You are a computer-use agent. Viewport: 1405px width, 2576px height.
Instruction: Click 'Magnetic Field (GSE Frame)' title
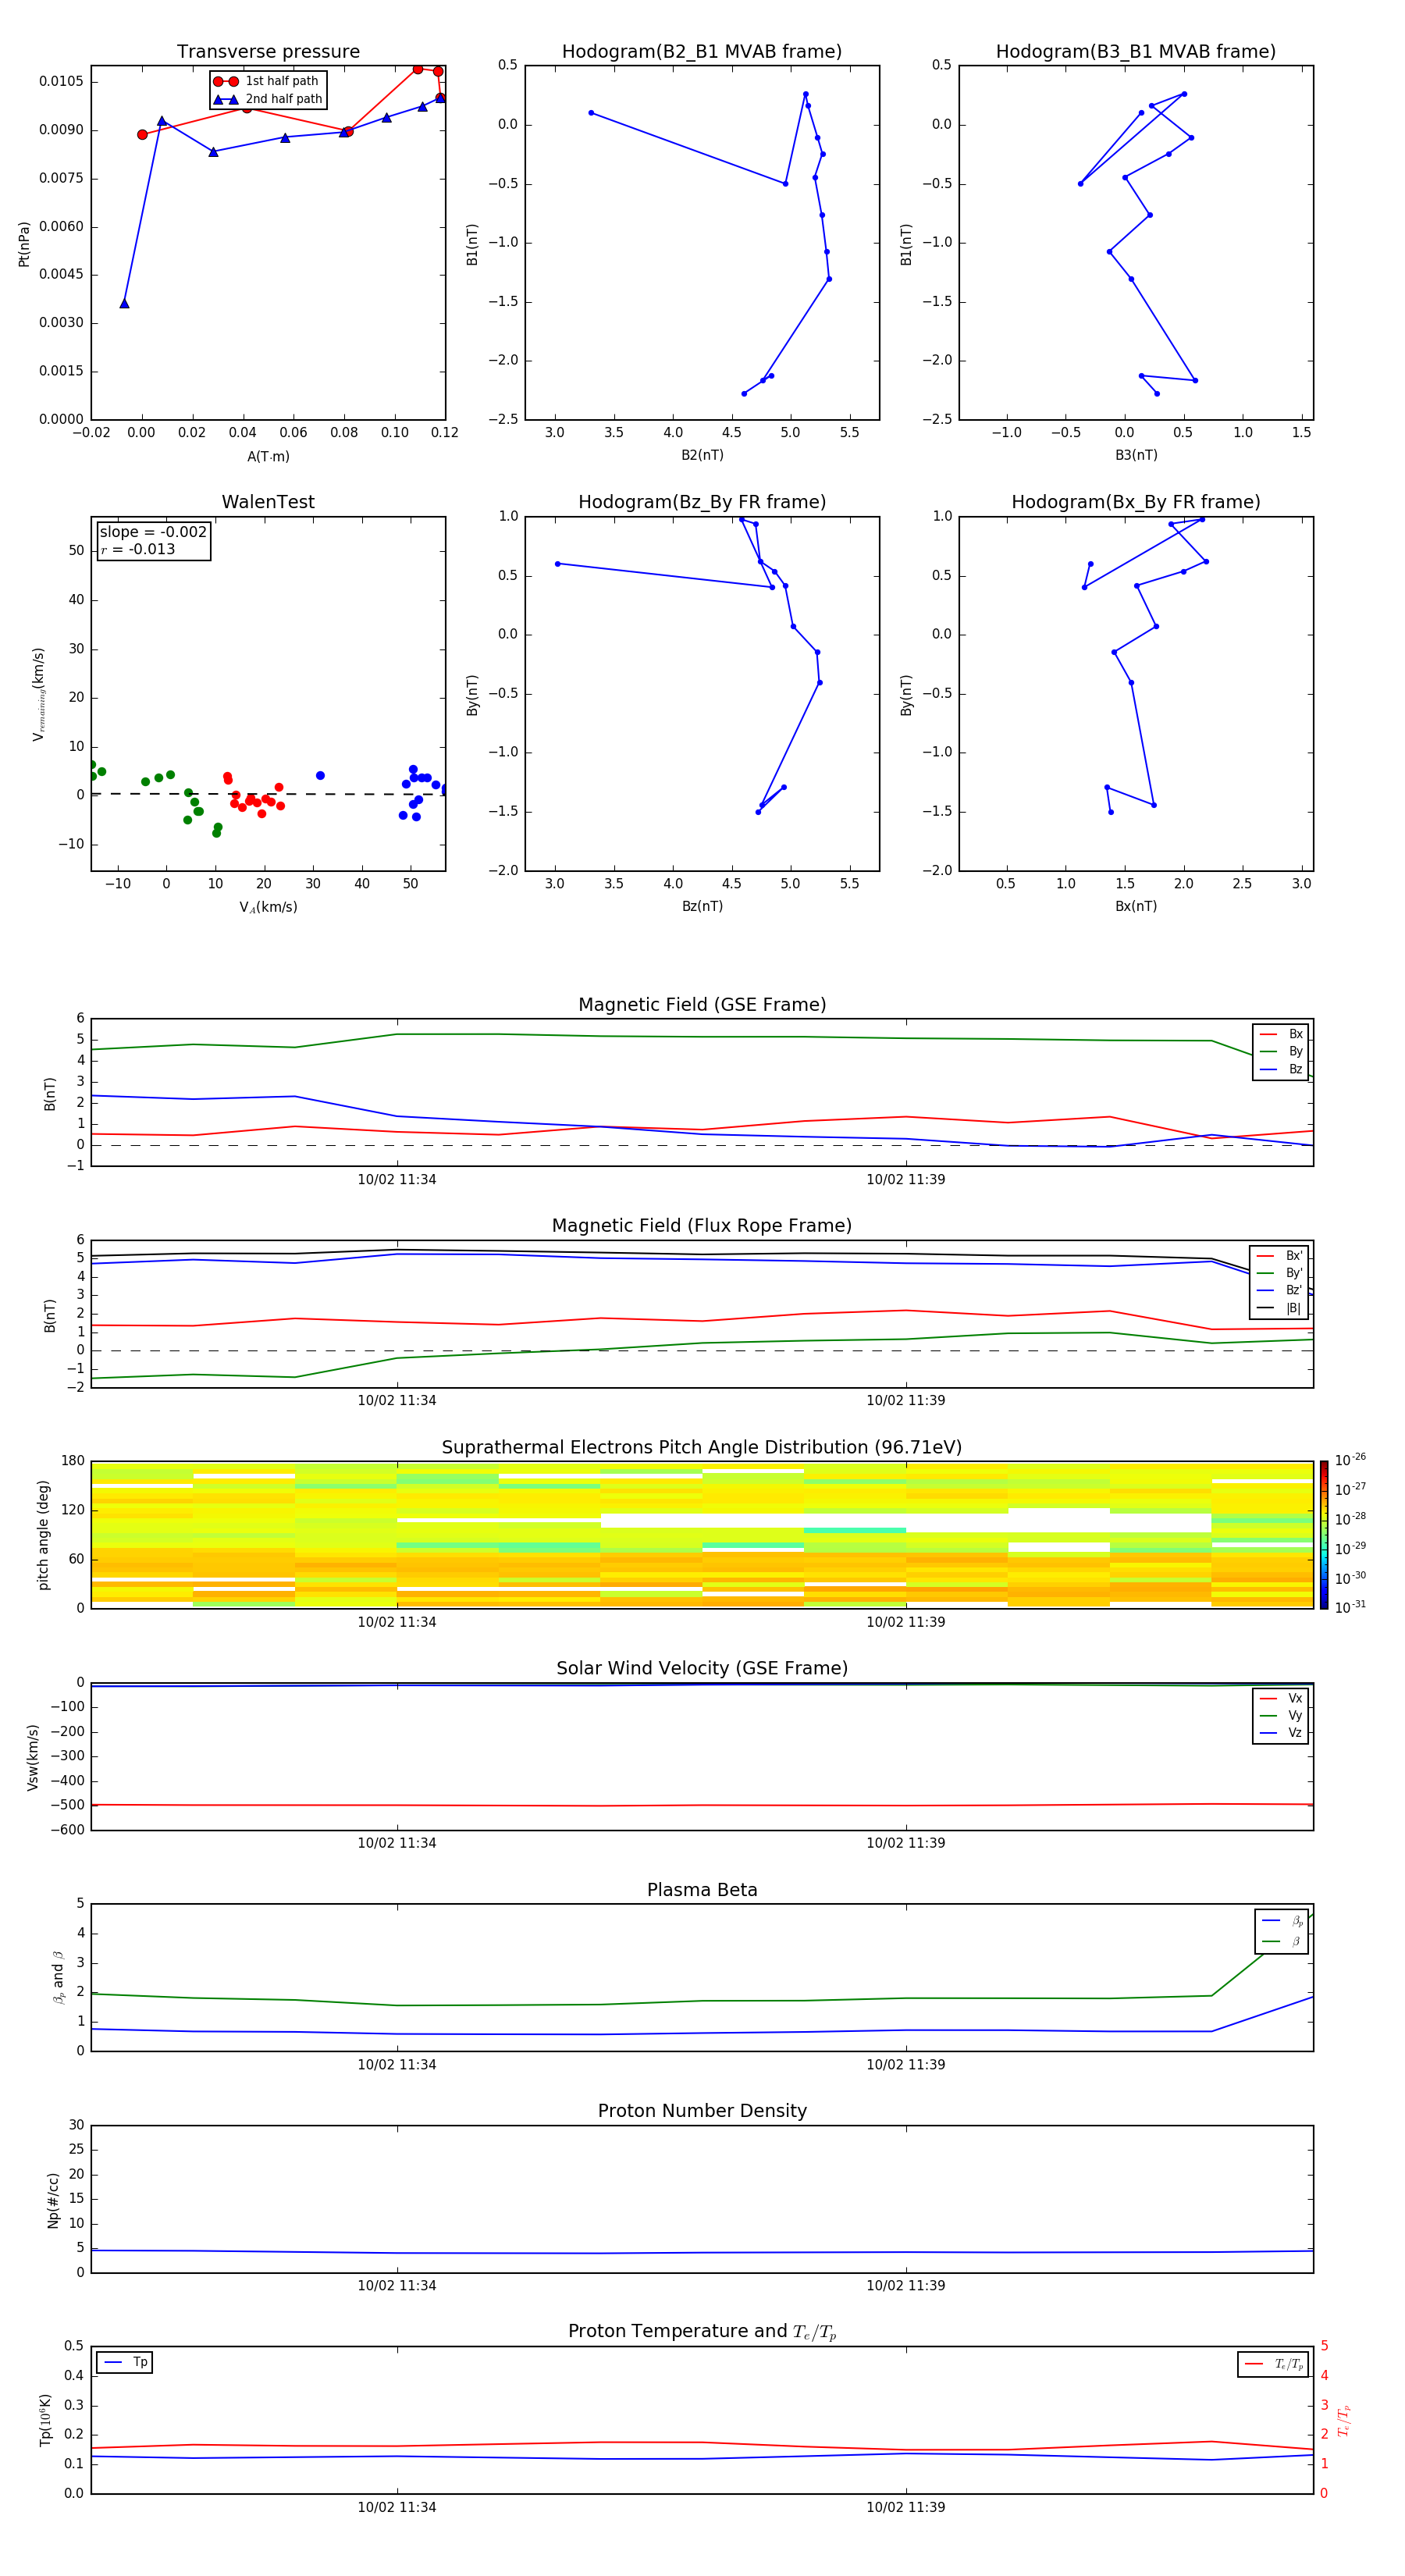tap(702, 1005)
